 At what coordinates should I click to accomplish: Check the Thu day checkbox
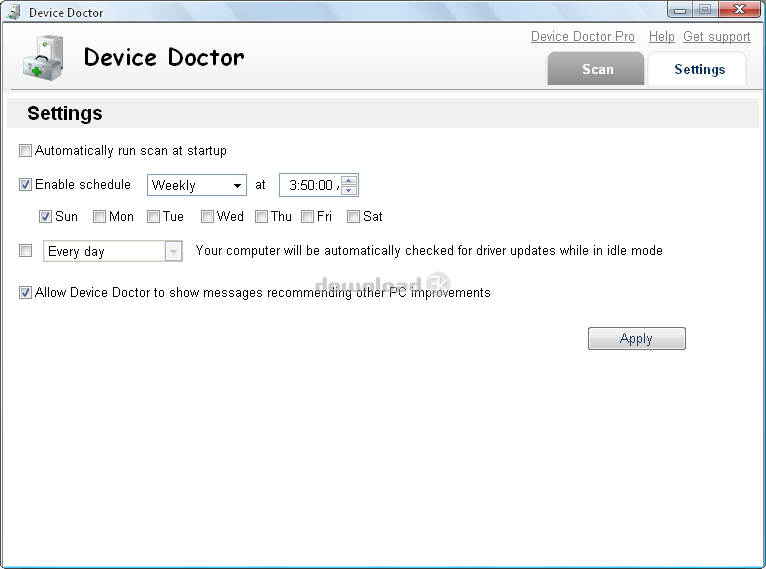(x=261, y=216)
